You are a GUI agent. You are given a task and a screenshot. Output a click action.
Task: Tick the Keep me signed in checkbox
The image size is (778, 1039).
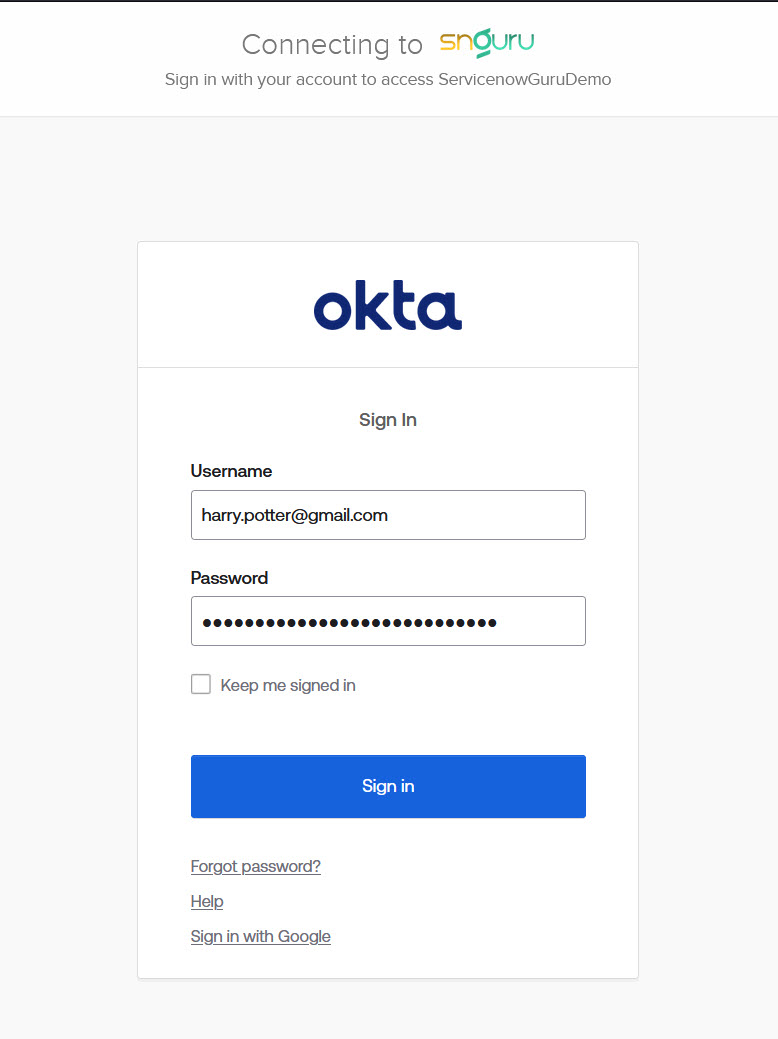(x=201, y=685)
